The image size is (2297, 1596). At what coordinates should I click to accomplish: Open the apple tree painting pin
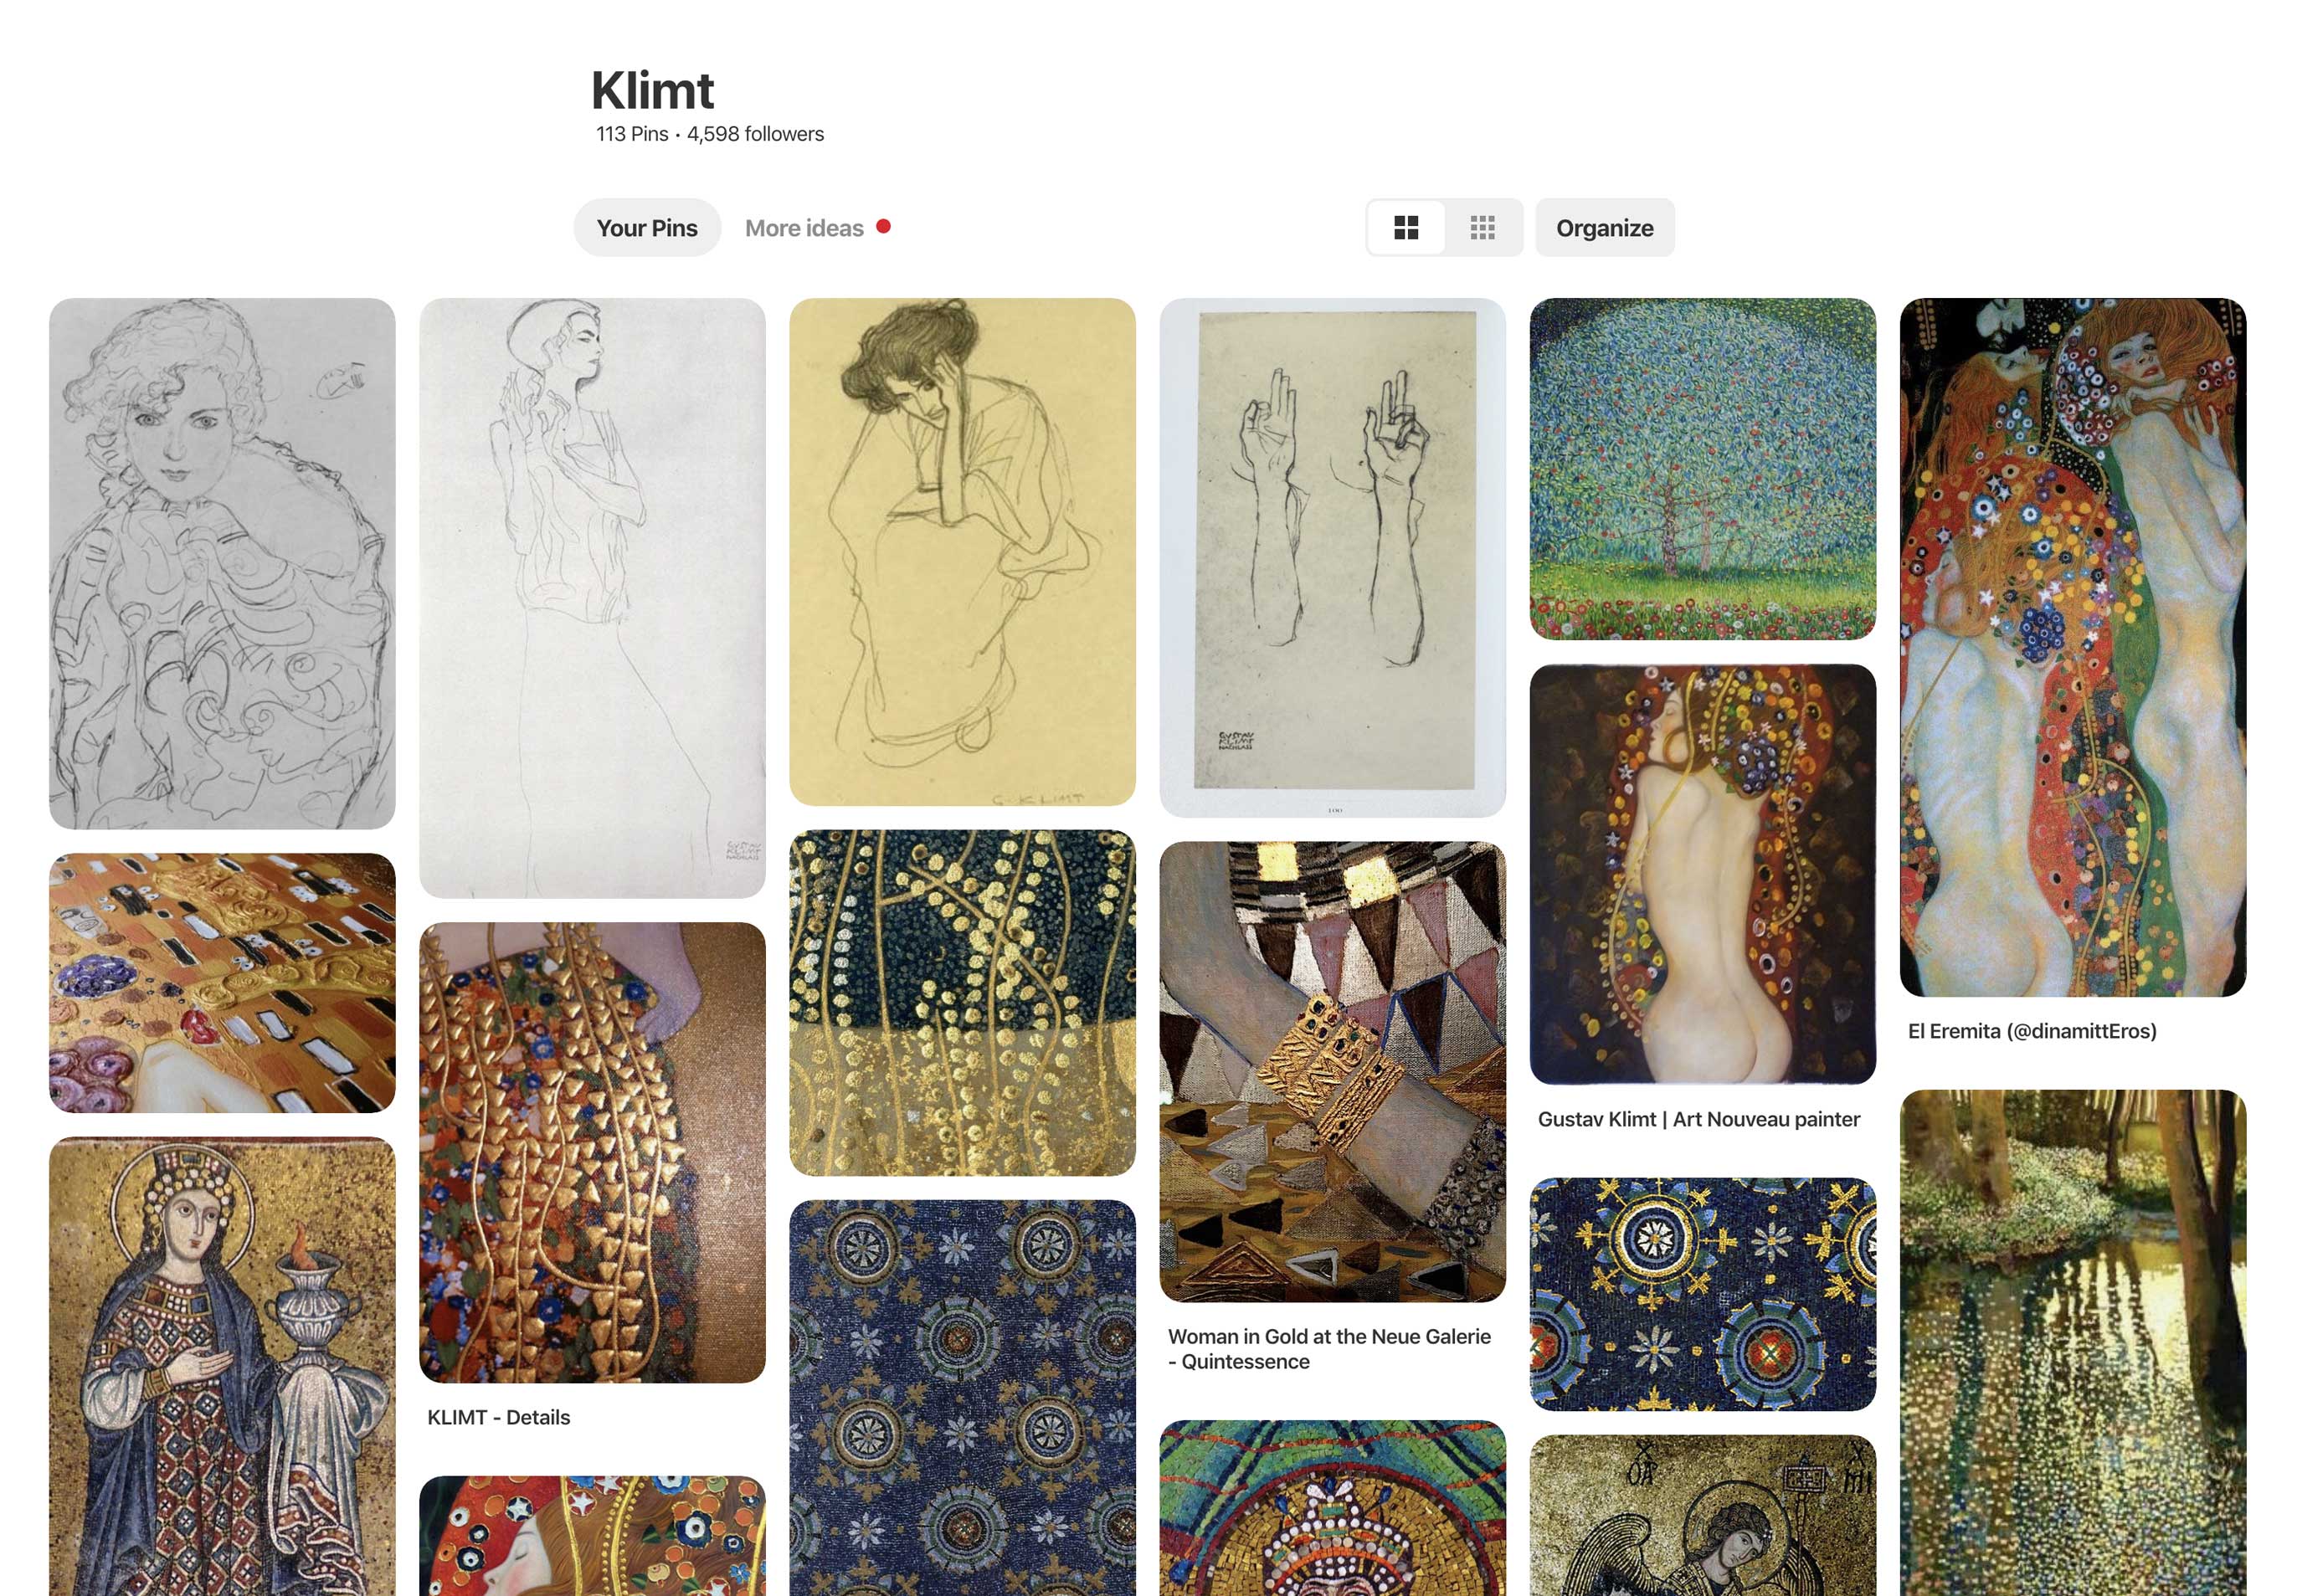tap(1702, 468)
